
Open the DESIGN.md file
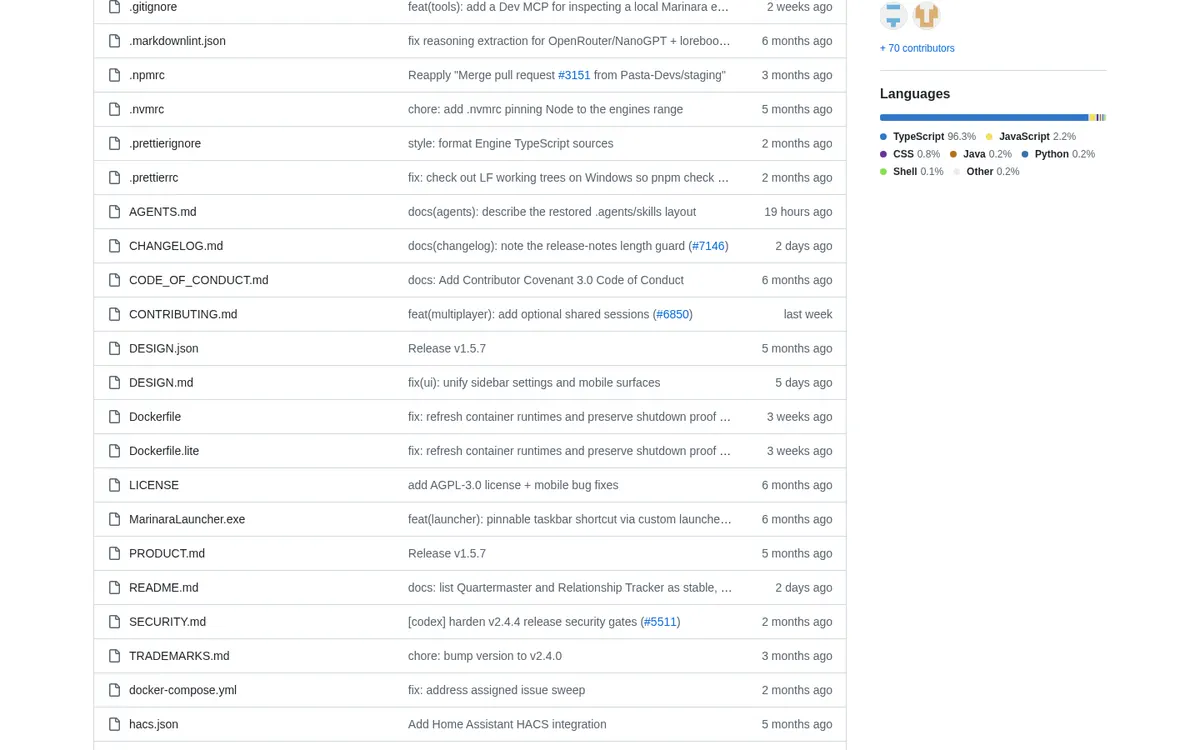coord(161,382)
